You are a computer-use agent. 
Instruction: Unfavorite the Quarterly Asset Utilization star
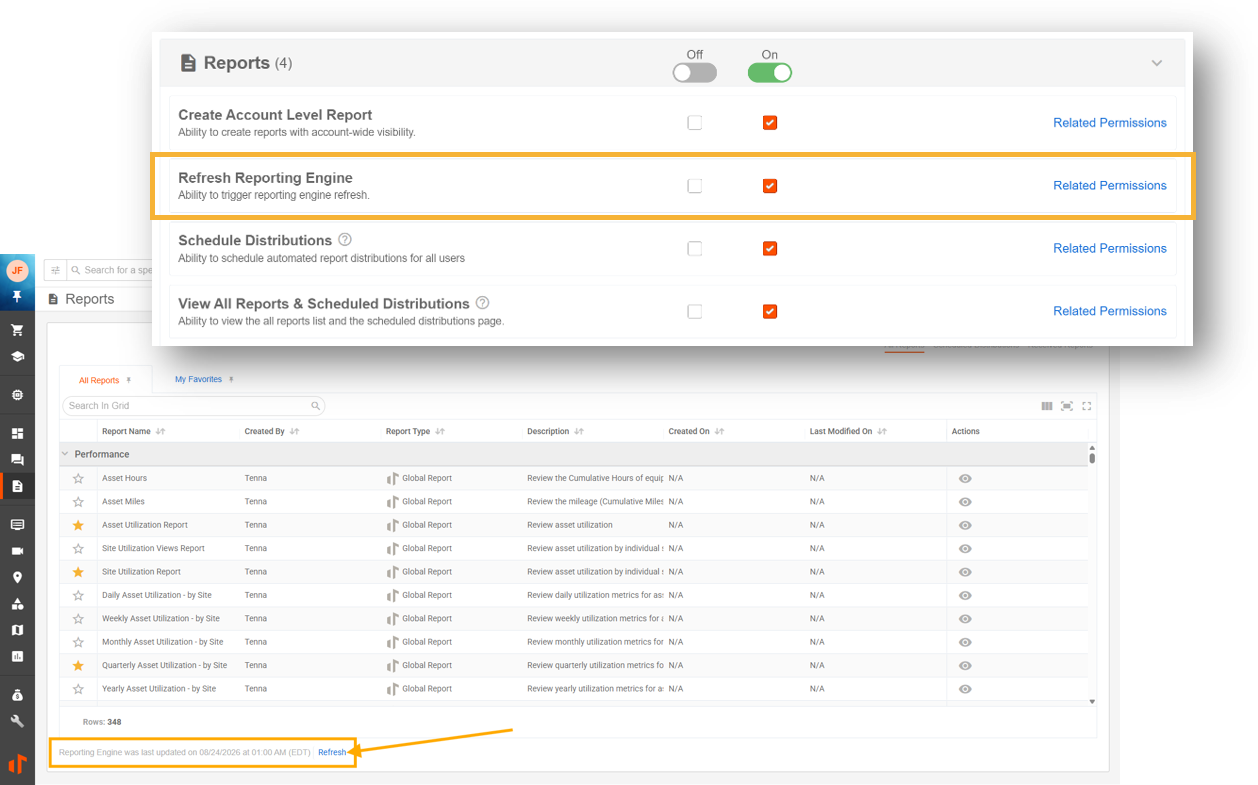click(x=78, y=665)
